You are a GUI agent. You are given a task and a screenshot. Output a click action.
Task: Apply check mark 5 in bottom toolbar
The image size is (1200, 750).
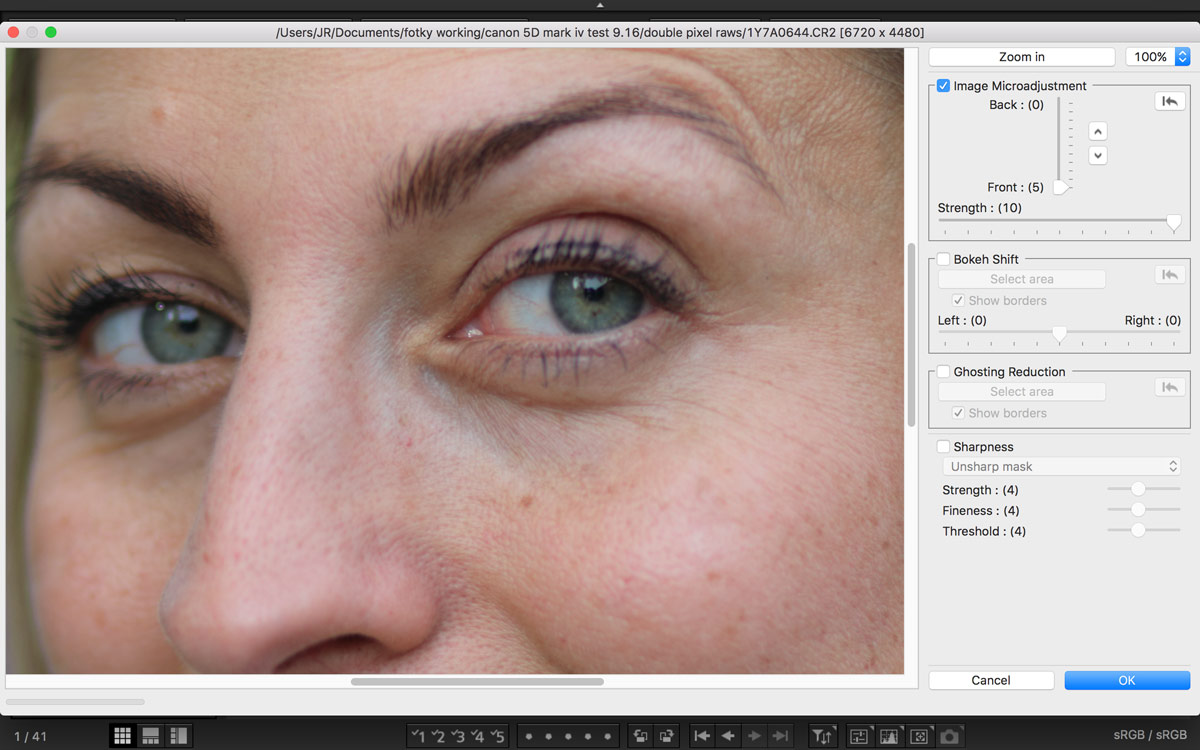[497, 736]
